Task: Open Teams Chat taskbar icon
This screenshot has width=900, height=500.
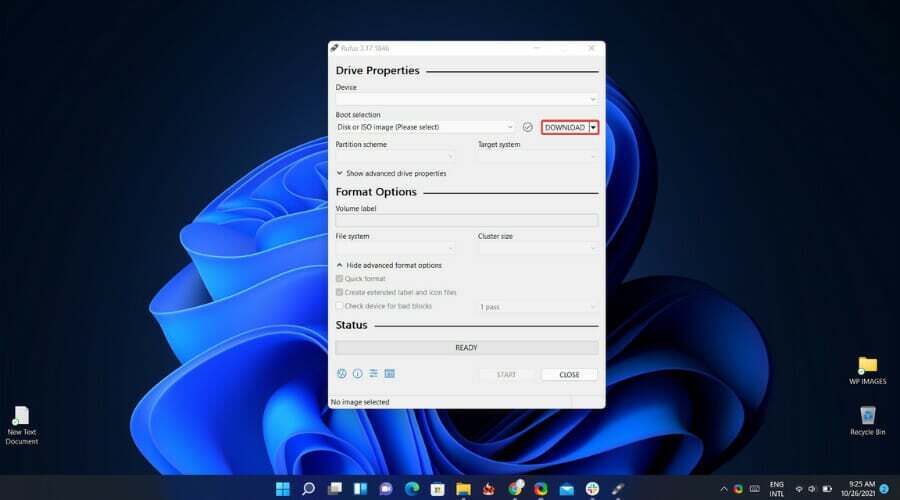Action: (x=386, y=489)
